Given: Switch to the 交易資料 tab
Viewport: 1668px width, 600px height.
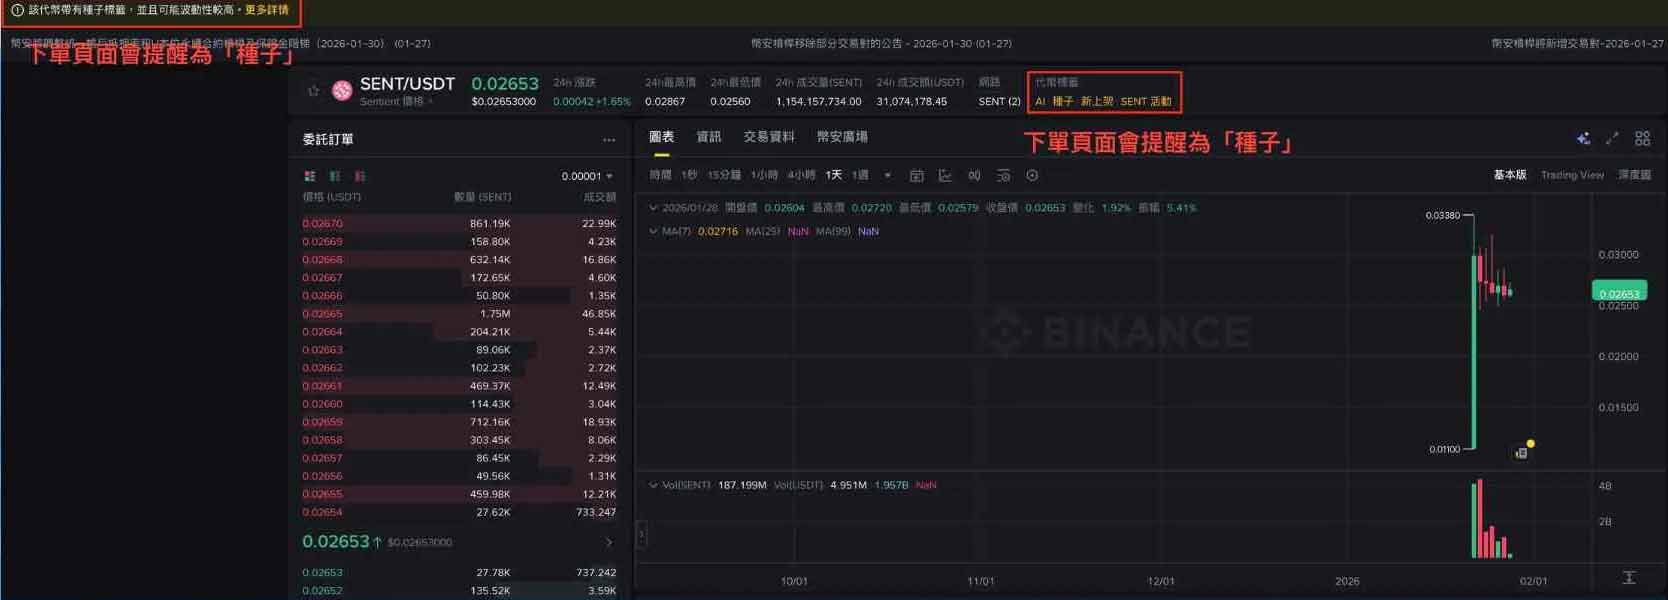Looking at the screenshot, I should tap(769, 137).
